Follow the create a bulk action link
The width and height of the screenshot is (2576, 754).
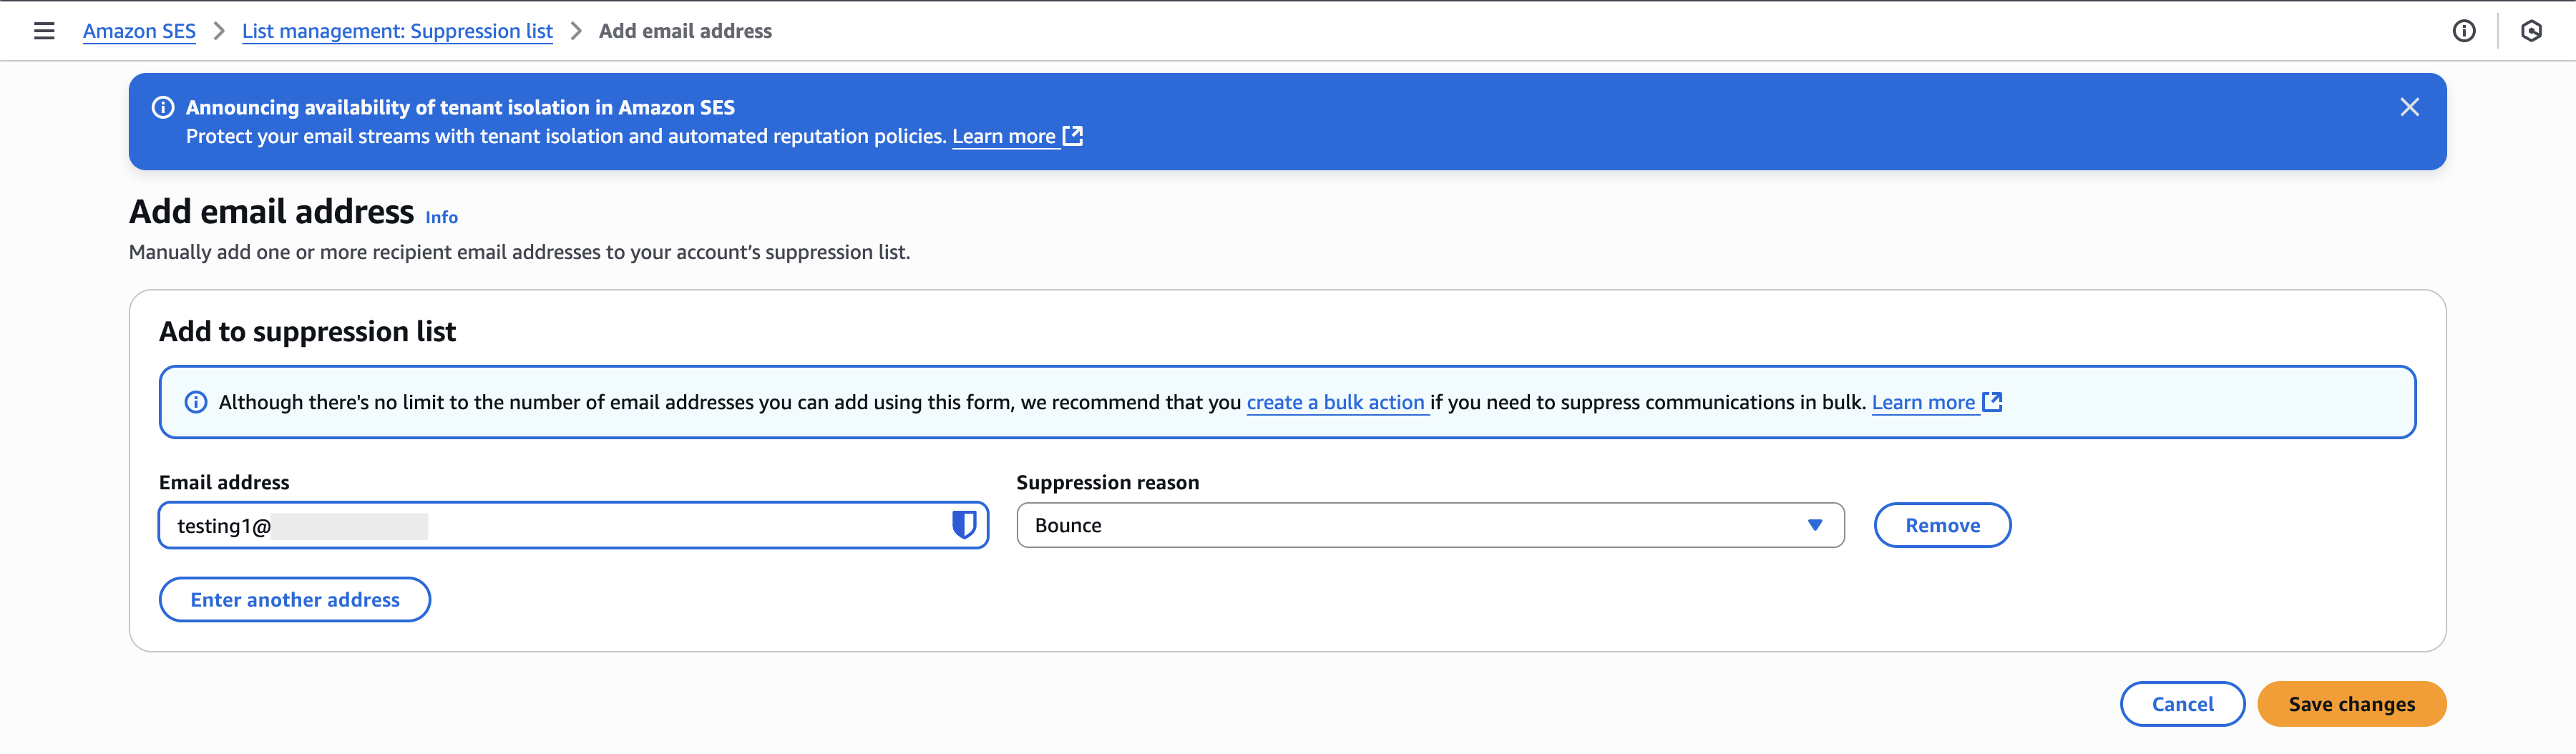(1335, 402)
